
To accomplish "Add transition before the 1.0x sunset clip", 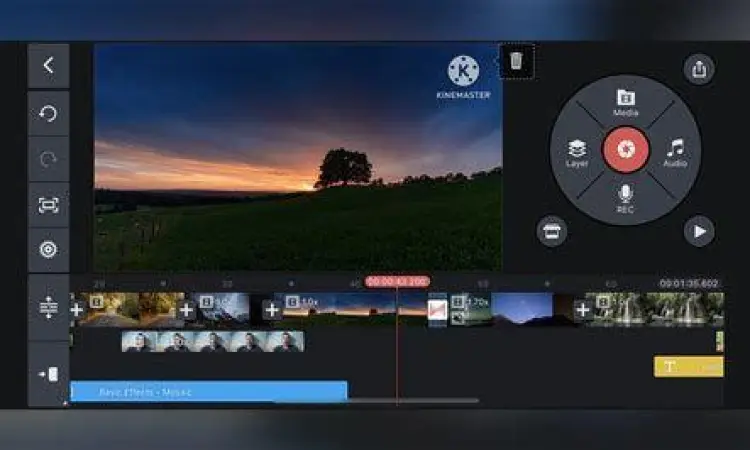I will click(x=272, y=310).
